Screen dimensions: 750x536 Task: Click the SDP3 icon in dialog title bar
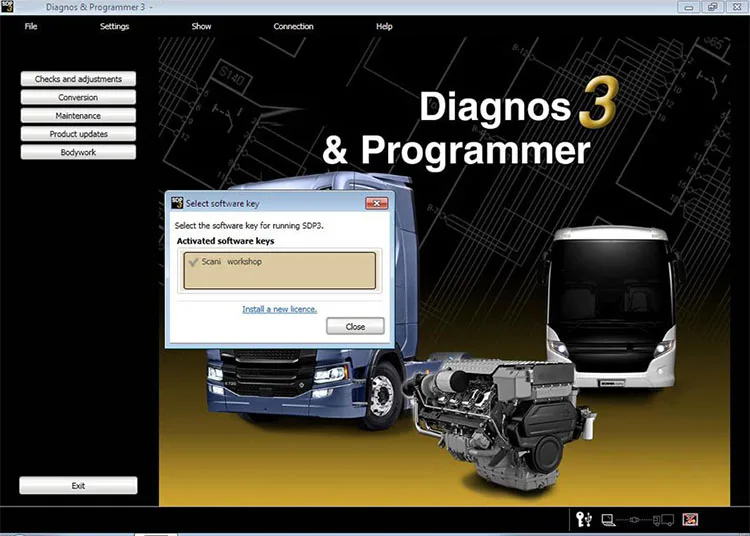[177, 203]
